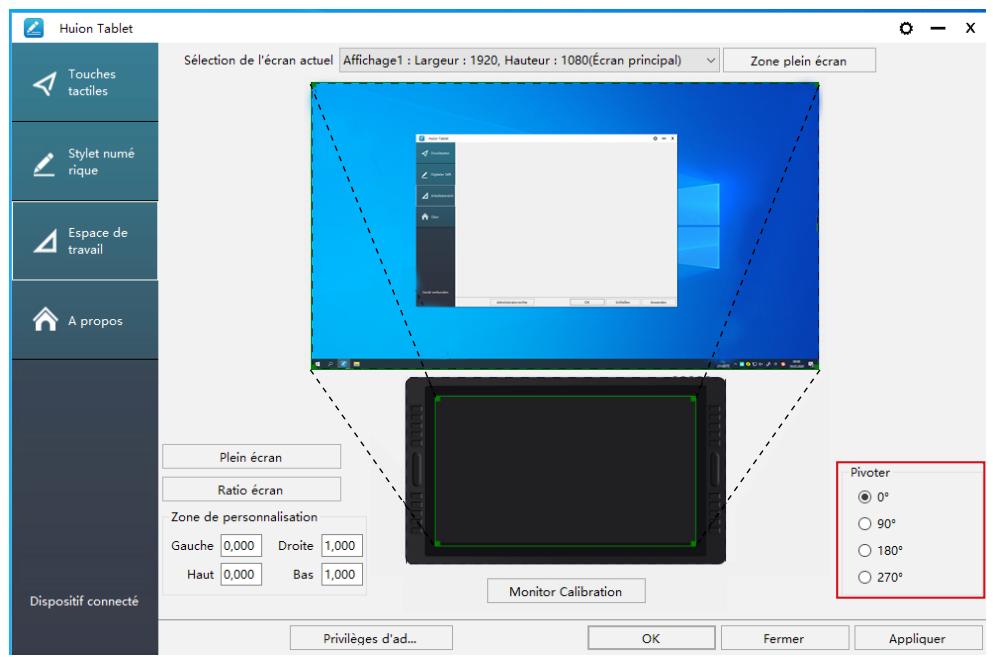Image resolution: width=993 pixels, height=657 pixels.
Task: Minimize the Huion Tablet window
Action: coord(938,29)
